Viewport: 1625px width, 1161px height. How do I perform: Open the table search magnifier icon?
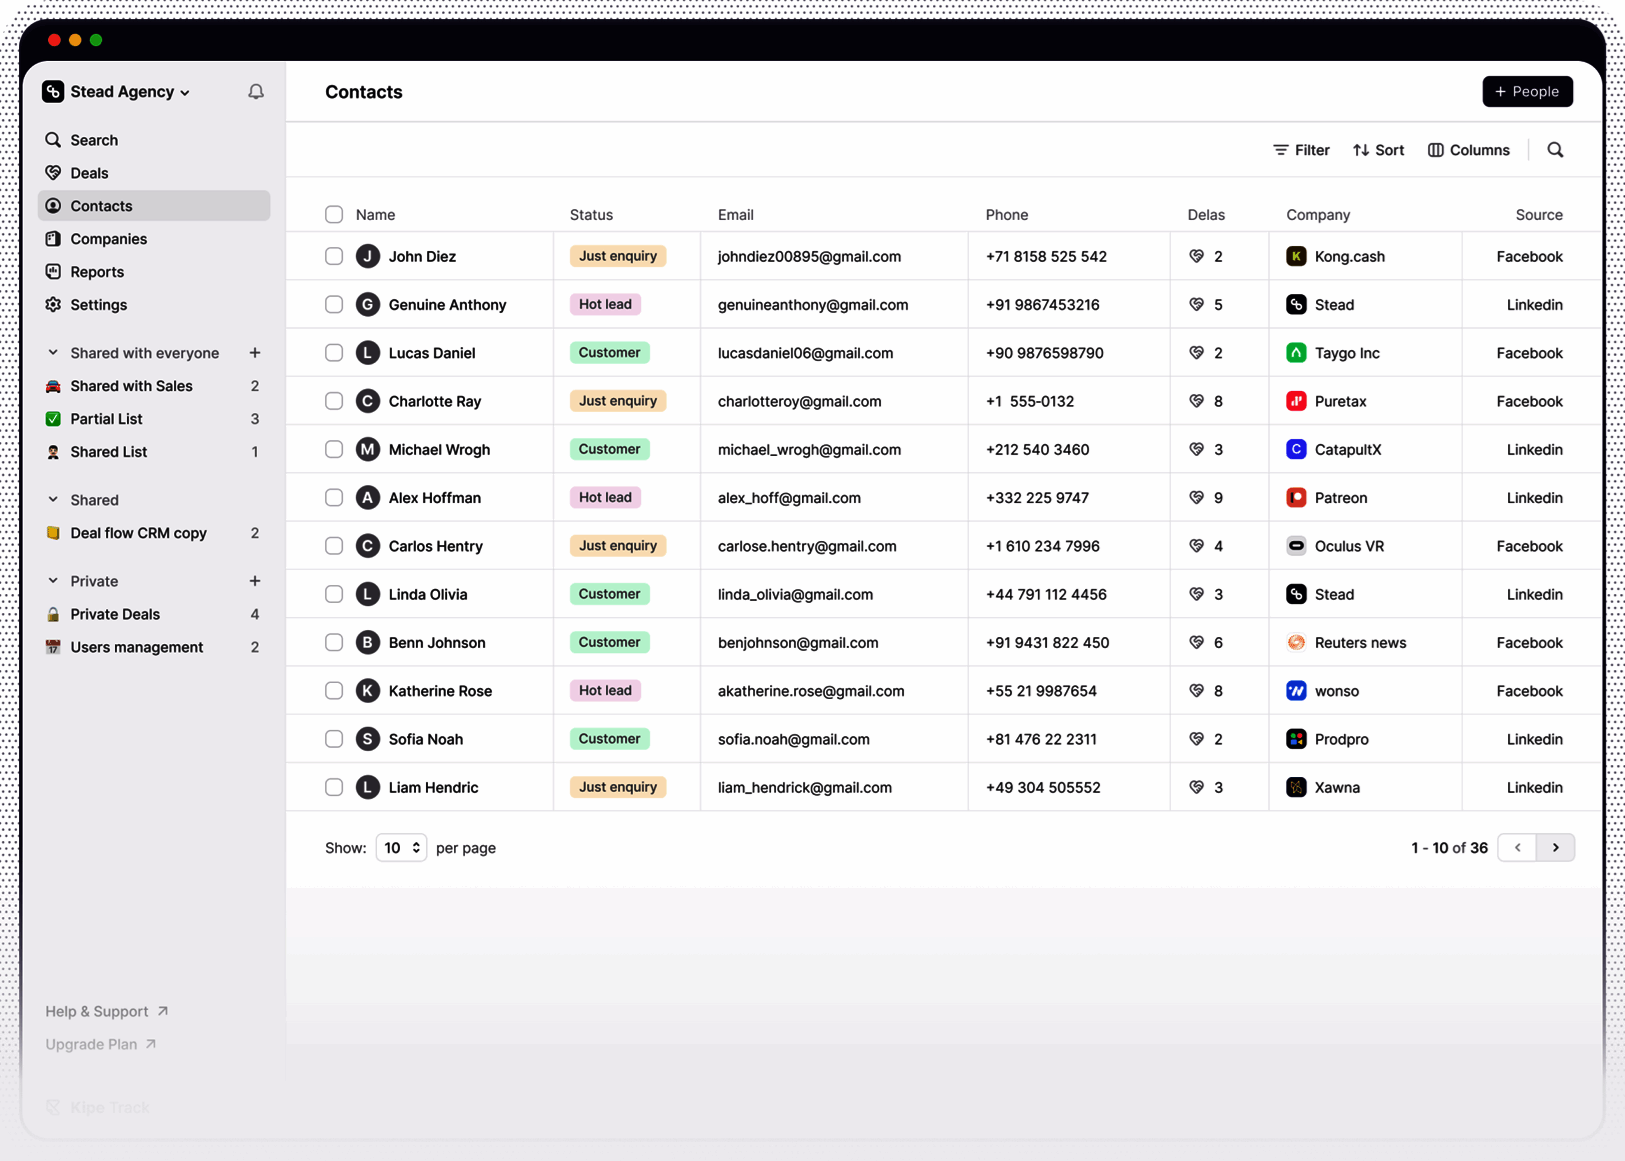click(1555, 150)
